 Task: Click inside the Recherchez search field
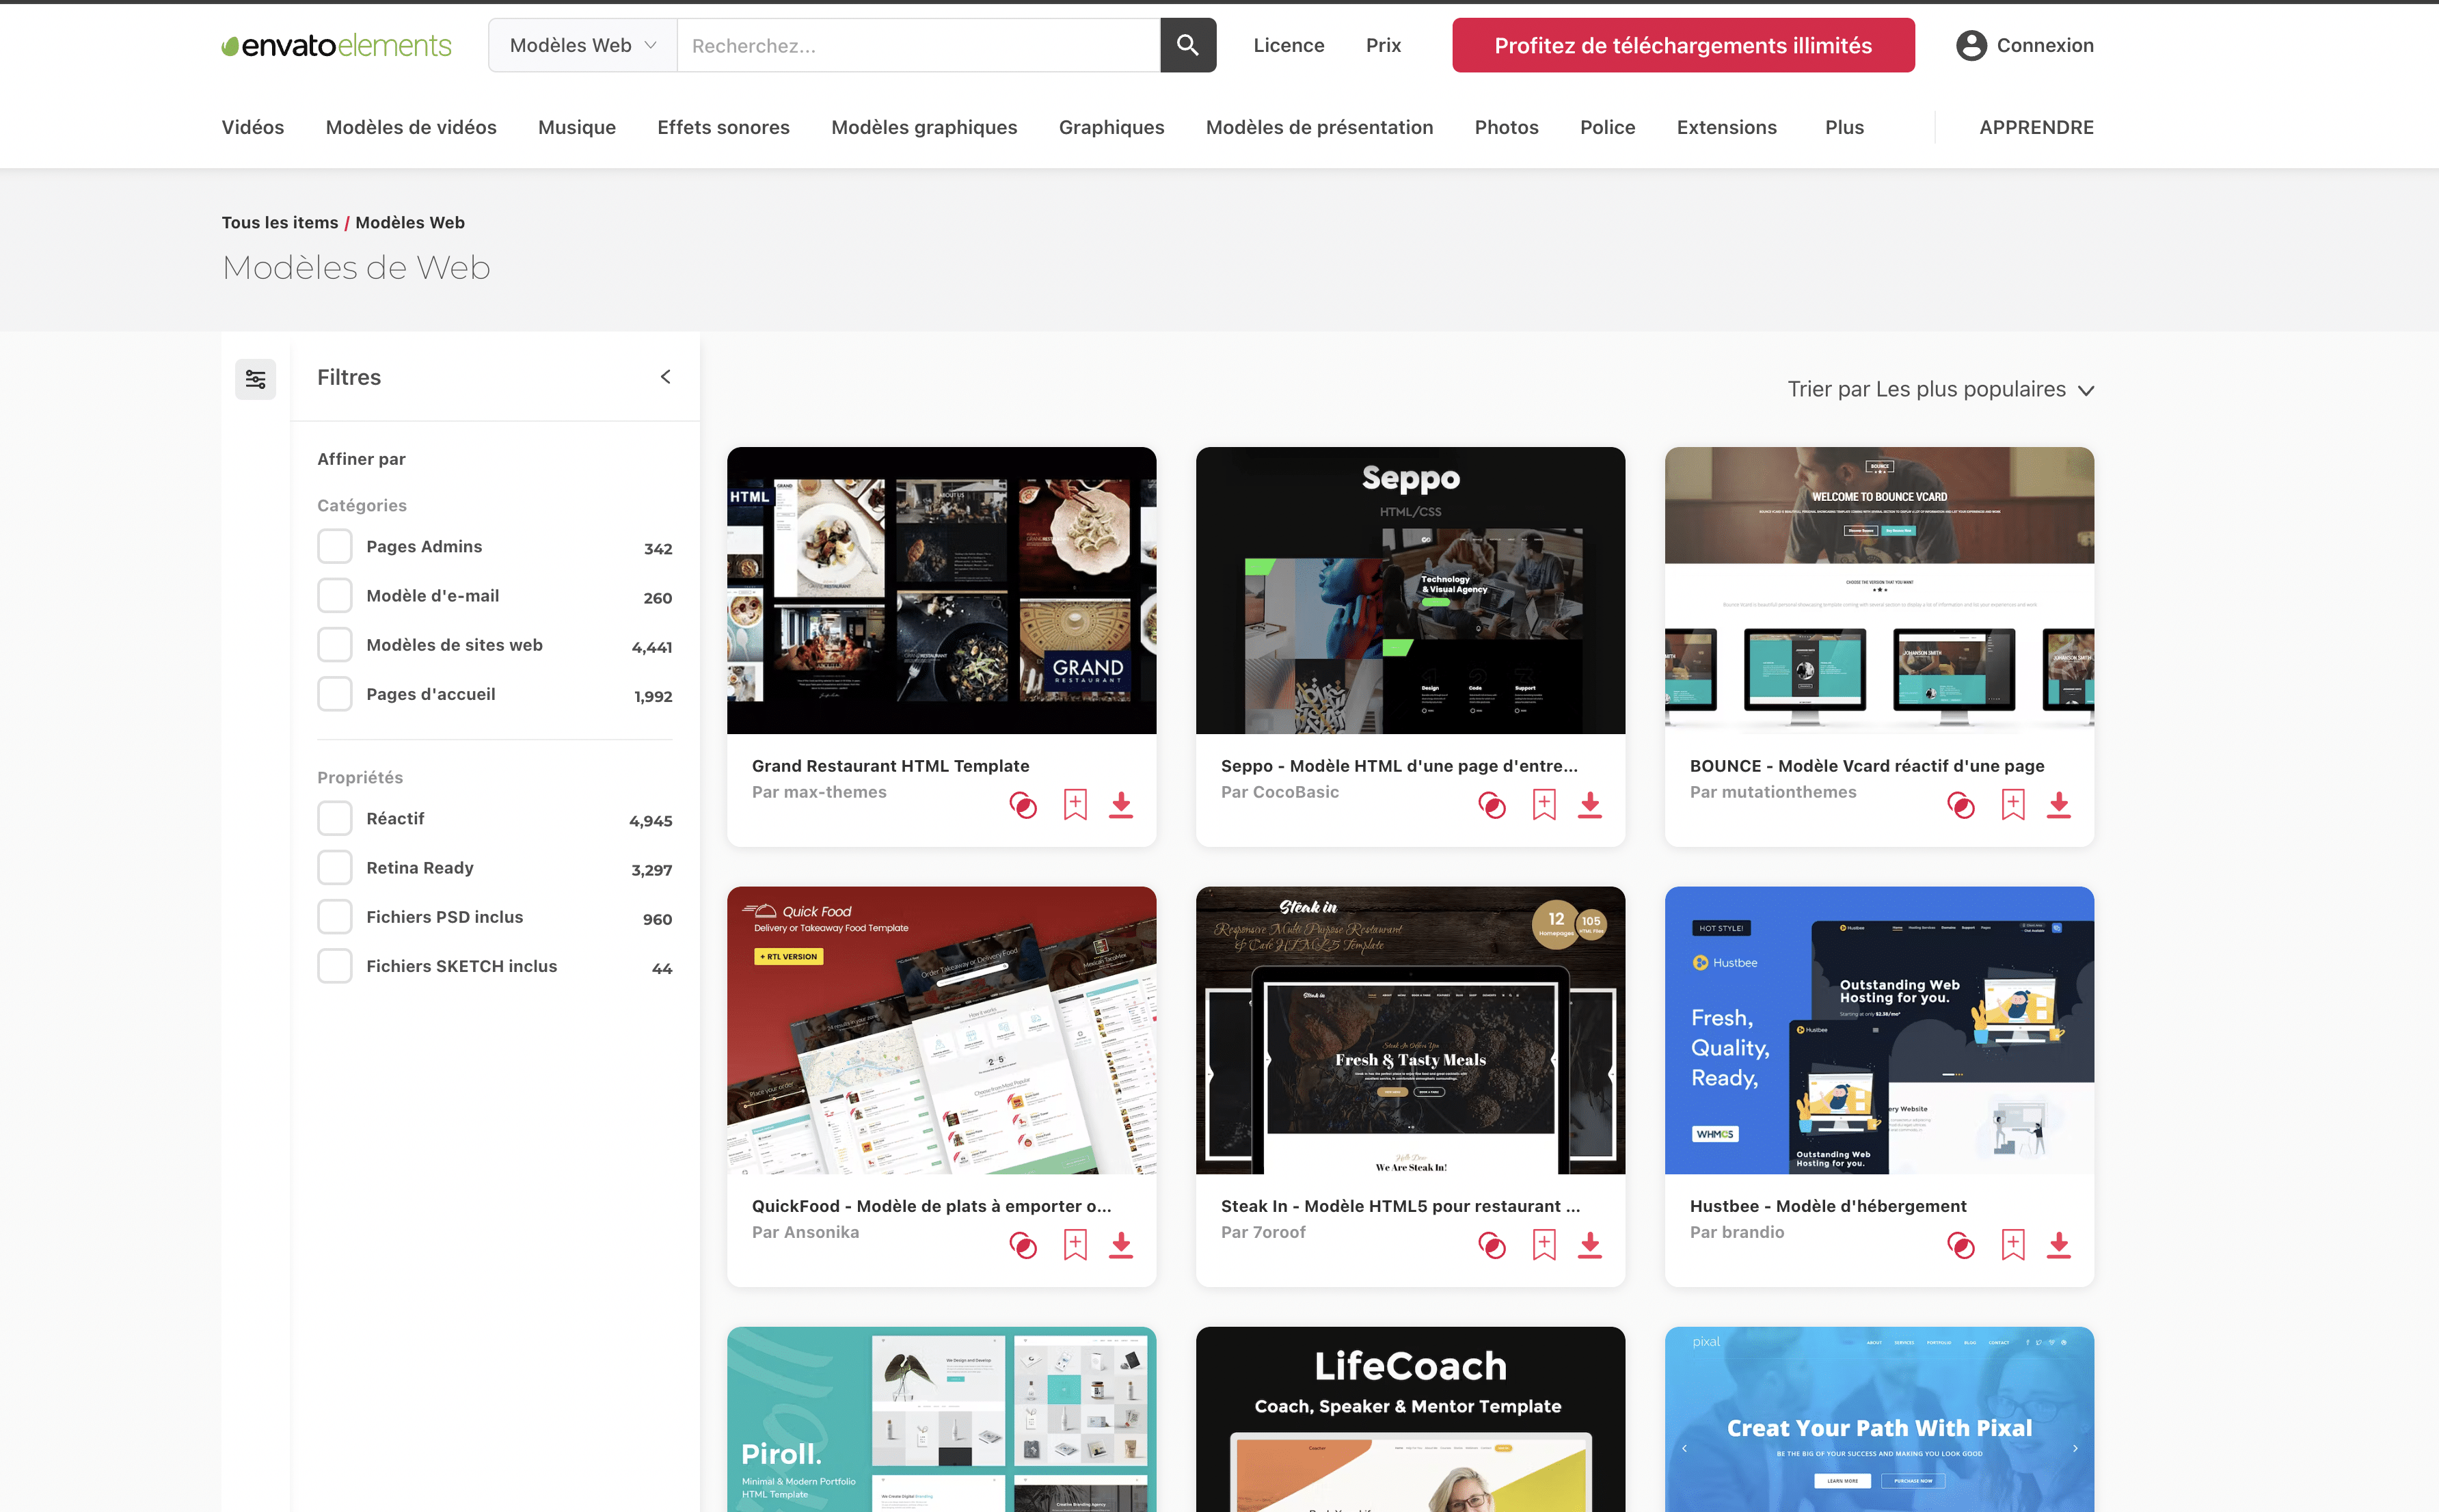pos(918,45)
